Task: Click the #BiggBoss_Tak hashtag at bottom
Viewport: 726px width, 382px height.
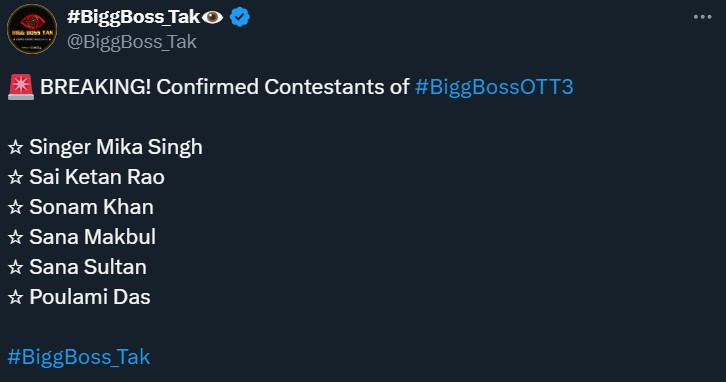Action: tap(79, 357)
